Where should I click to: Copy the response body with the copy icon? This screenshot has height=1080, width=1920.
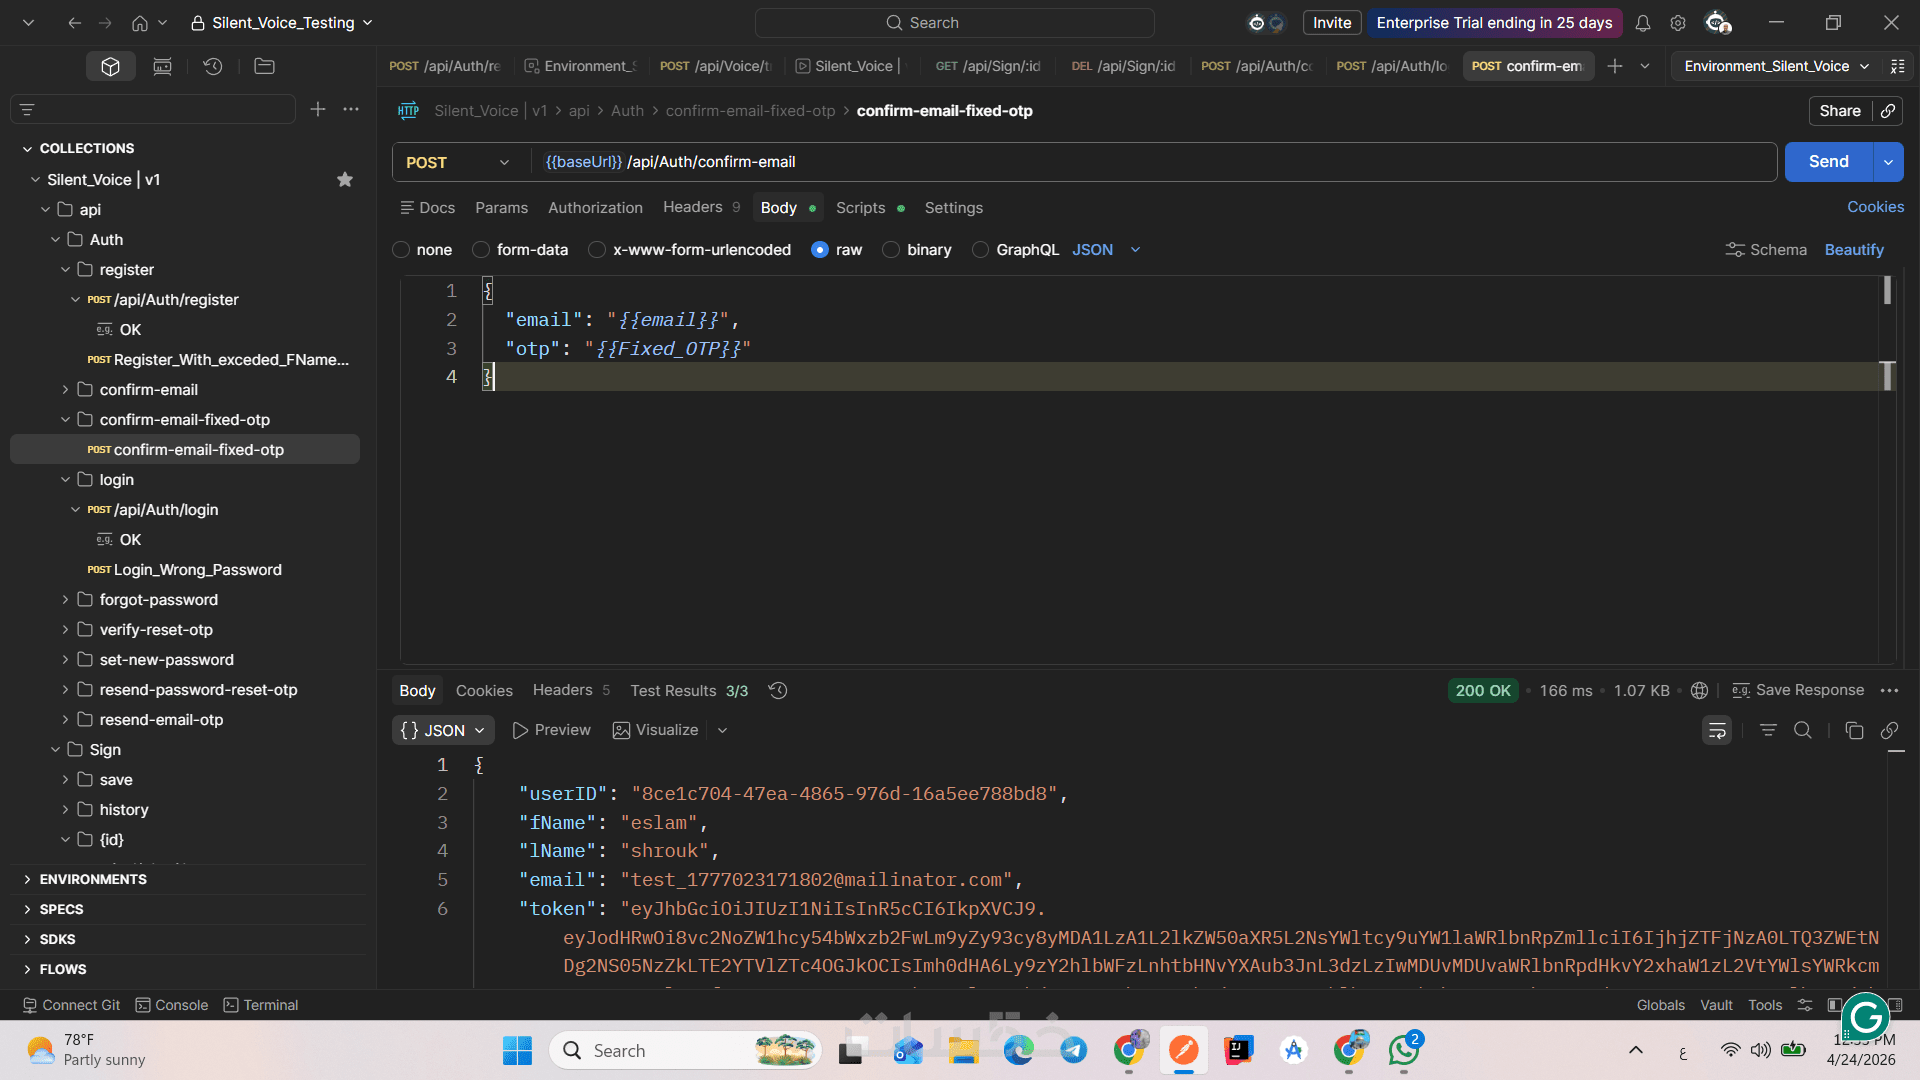click(1854, 731)
